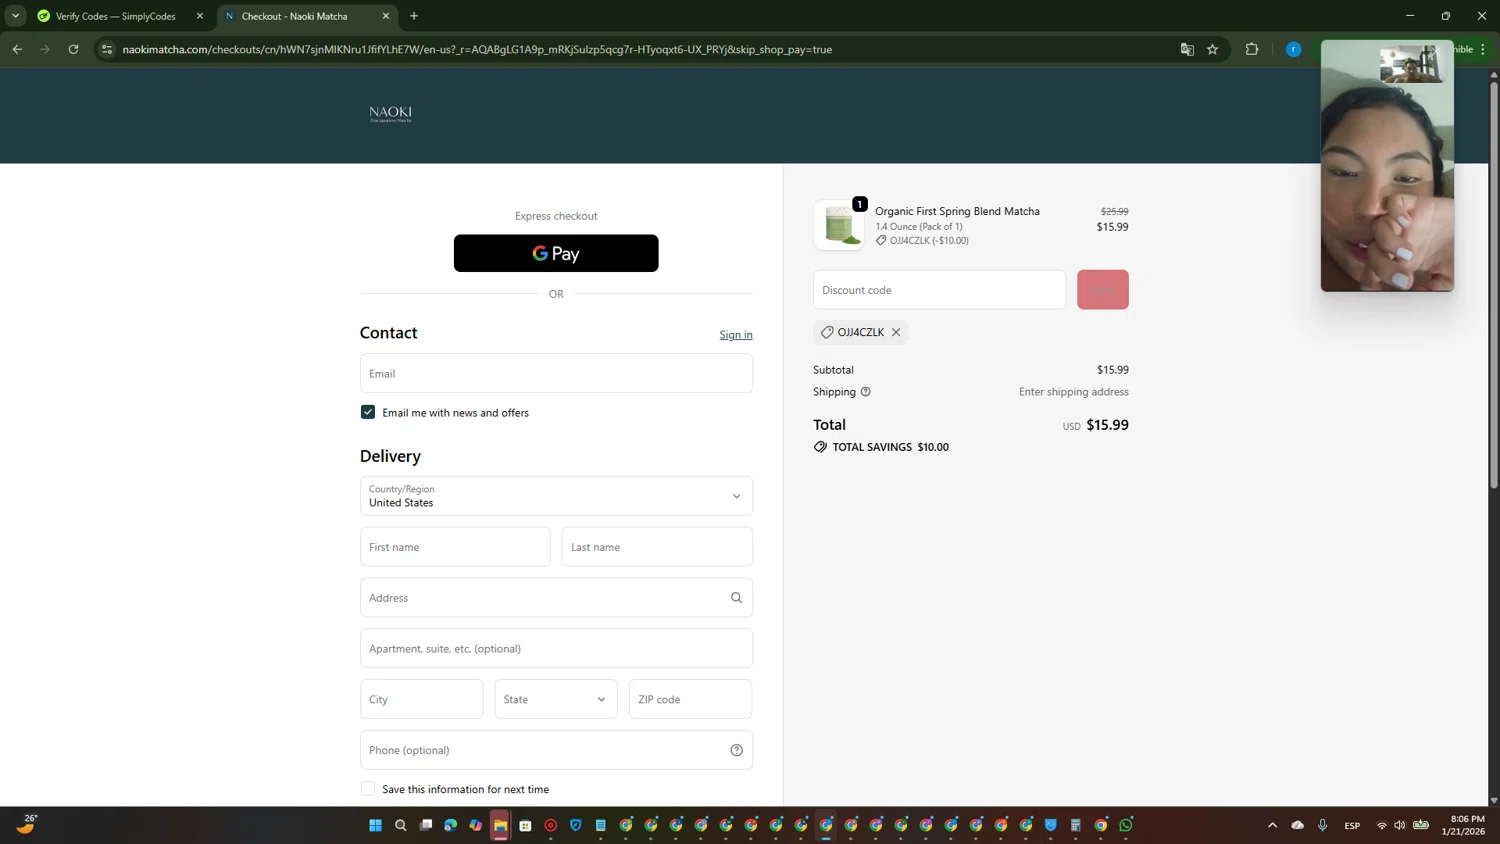Open Calculator from the taskbar

point(1076,825)
